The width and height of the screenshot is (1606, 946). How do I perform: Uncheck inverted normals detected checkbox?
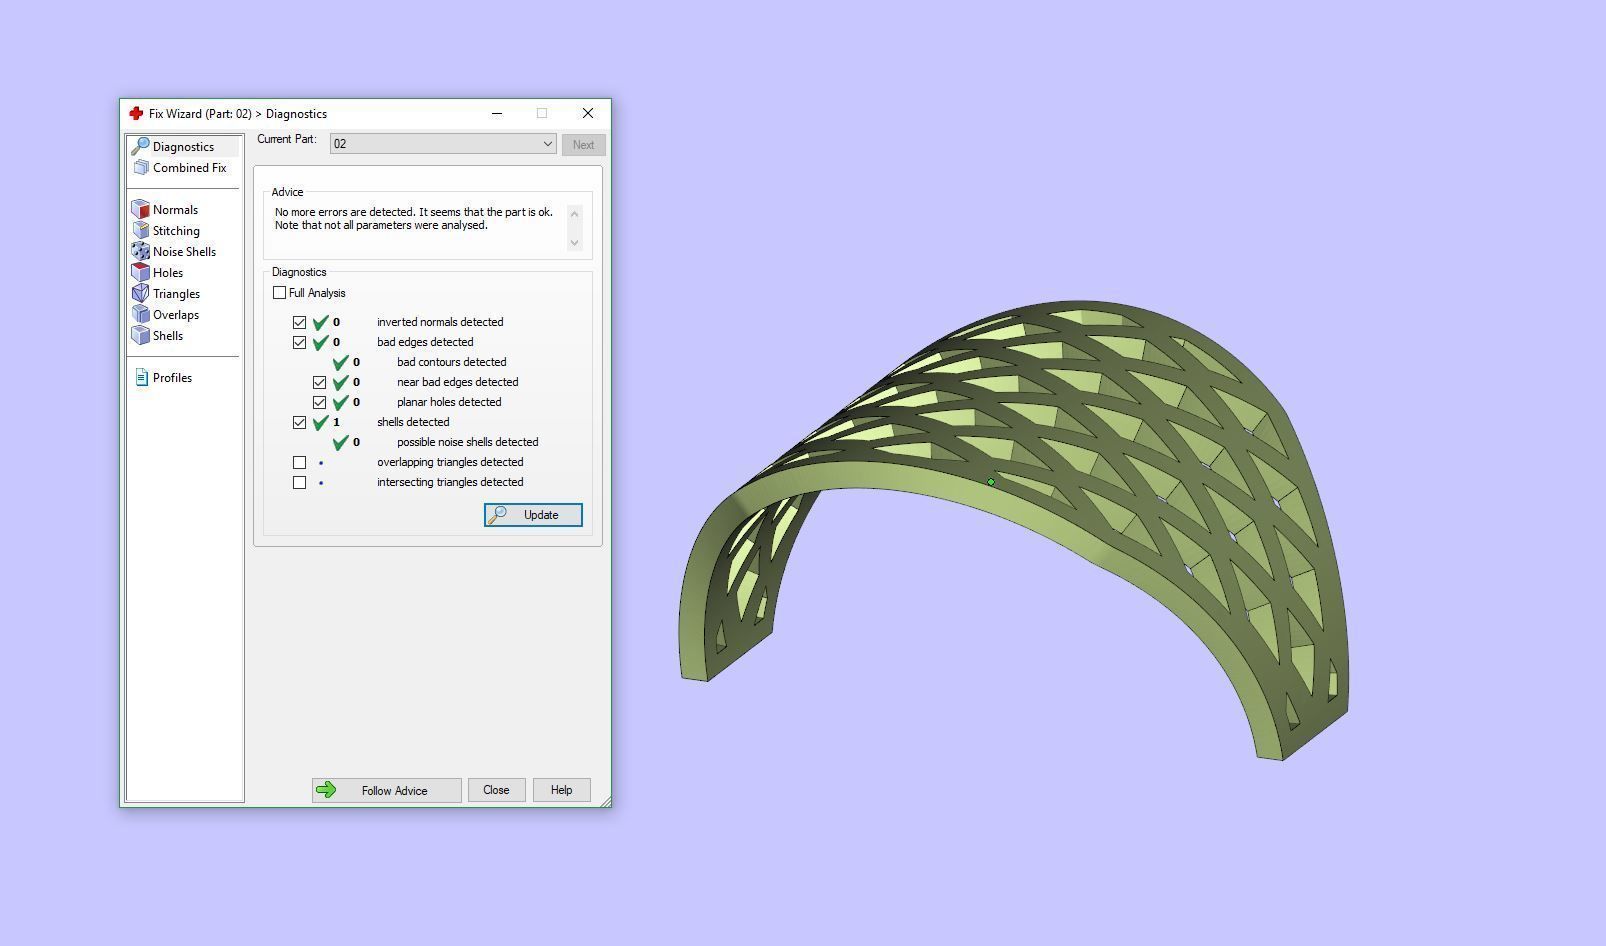click(x=299, y=322)
